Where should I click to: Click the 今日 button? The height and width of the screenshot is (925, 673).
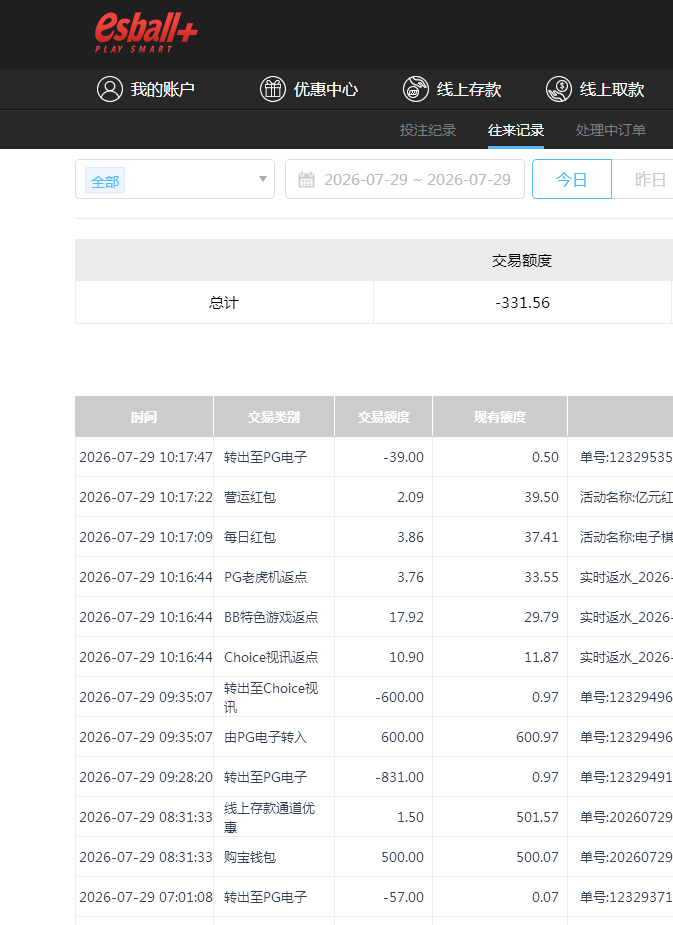coord(572,179)
